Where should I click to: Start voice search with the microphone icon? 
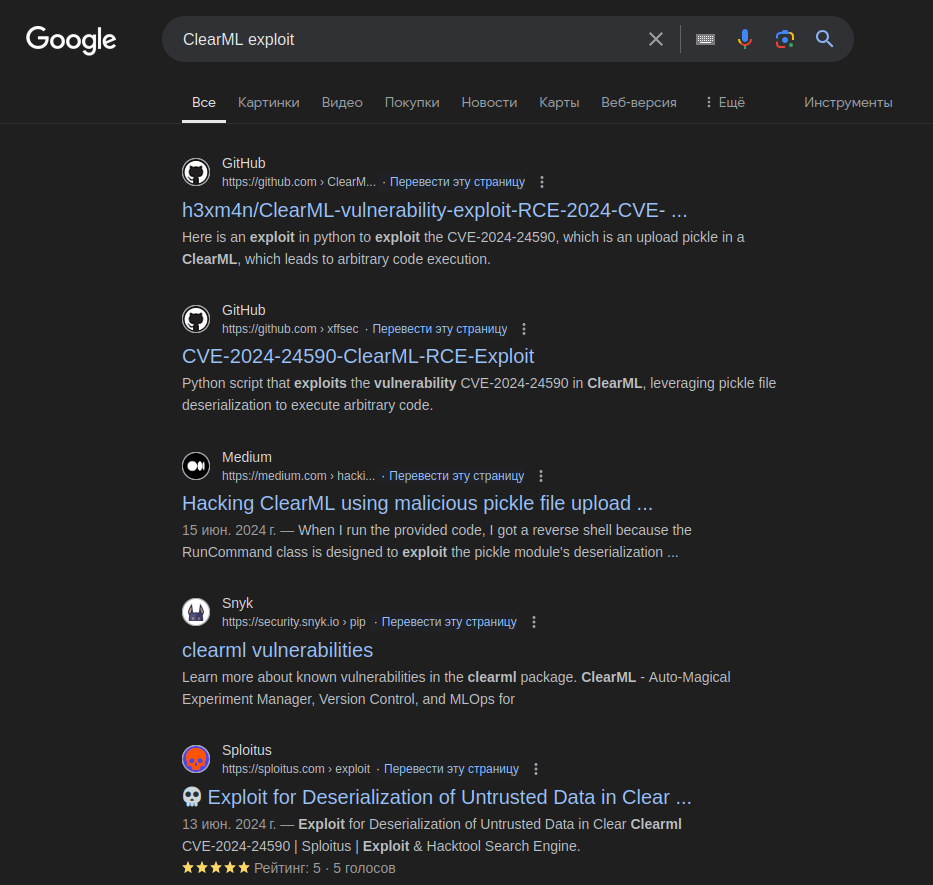click(x=744, y=39)
